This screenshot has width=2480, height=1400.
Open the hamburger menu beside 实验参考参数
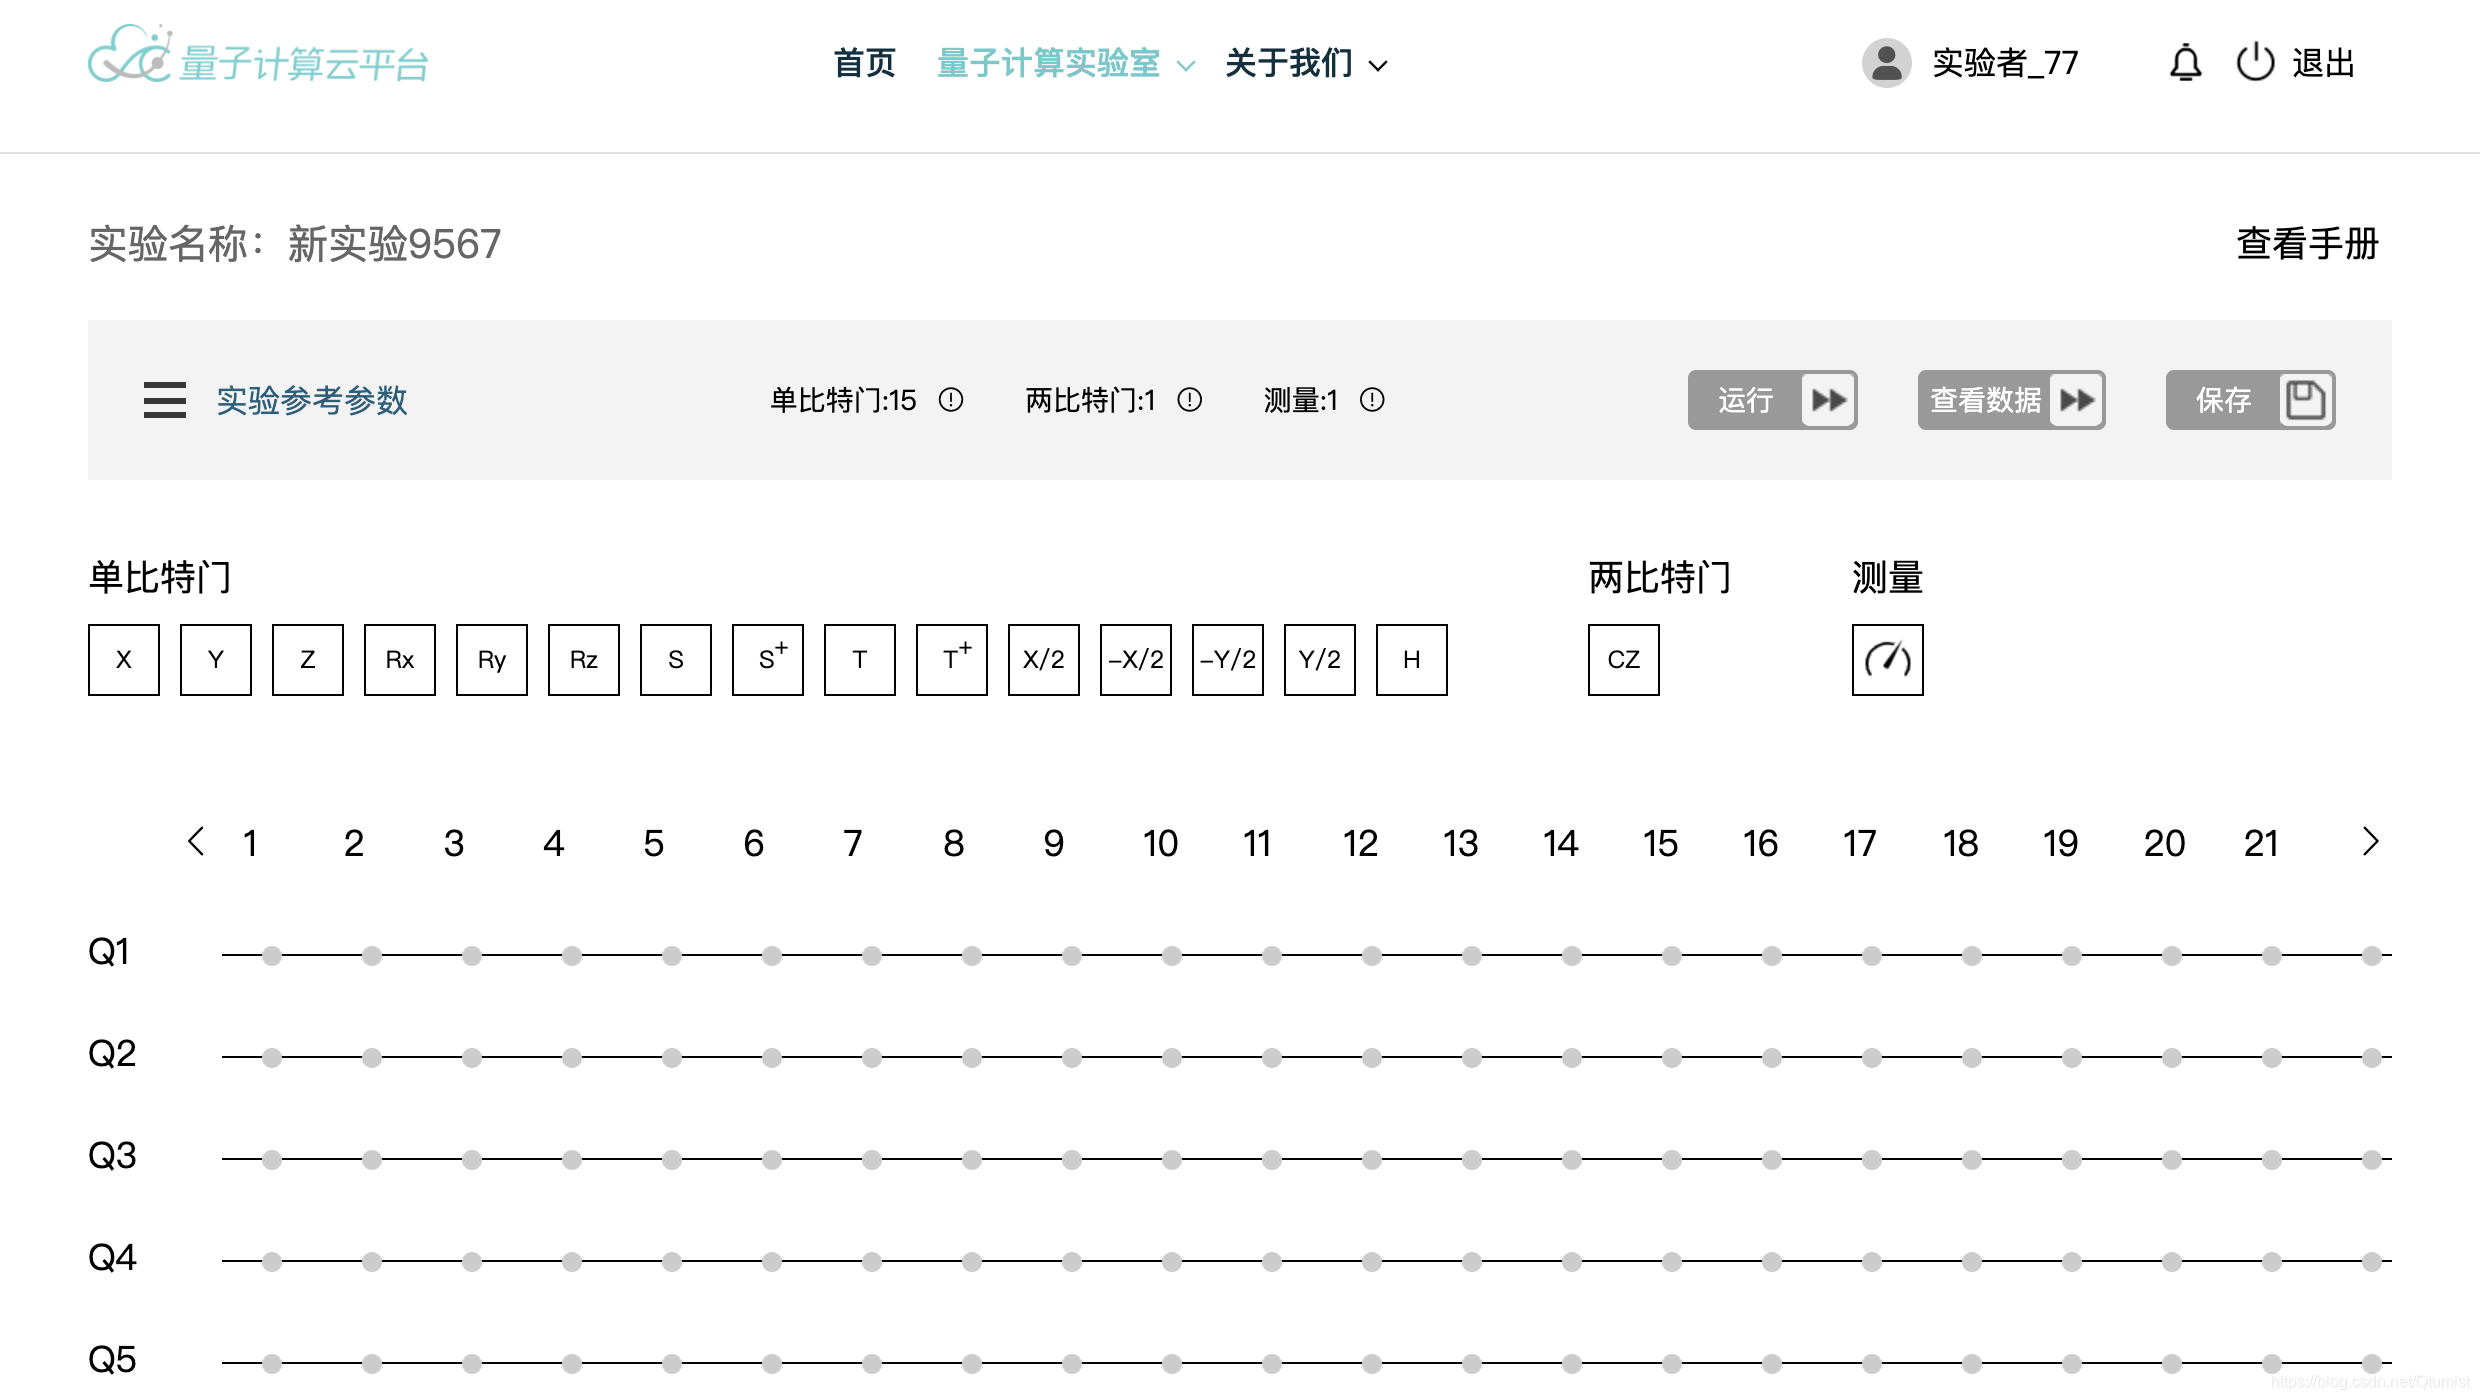164,400
